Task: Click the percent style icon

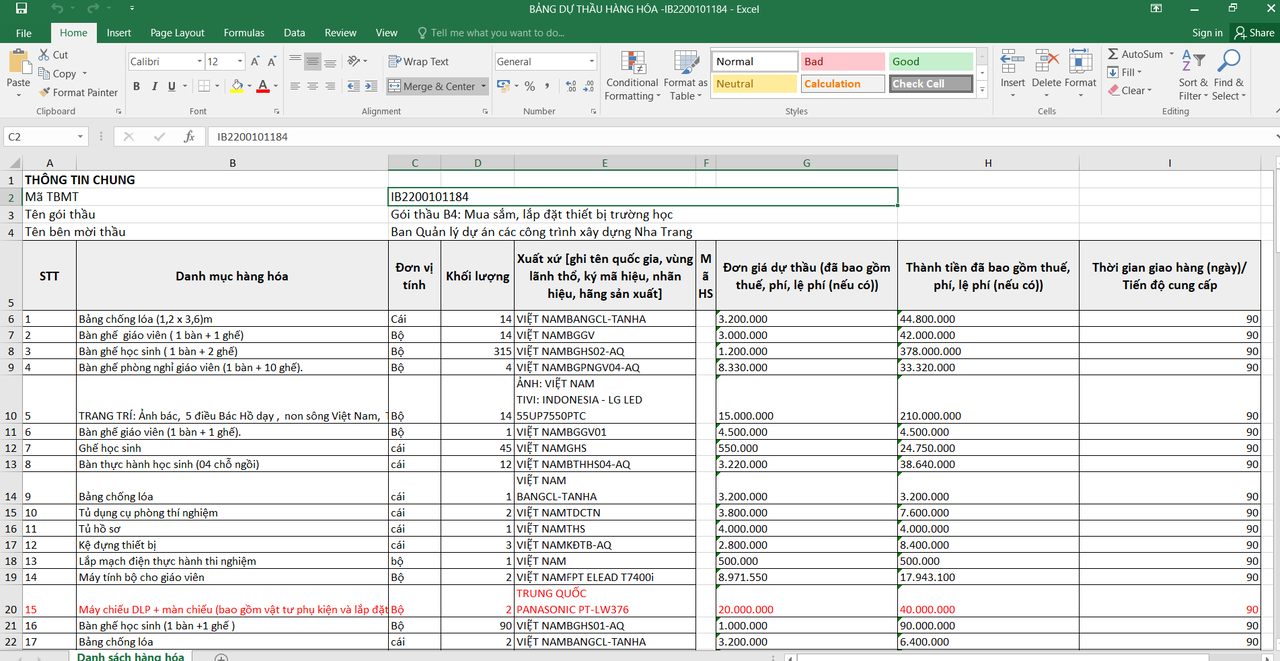Action: pos(530,86)
